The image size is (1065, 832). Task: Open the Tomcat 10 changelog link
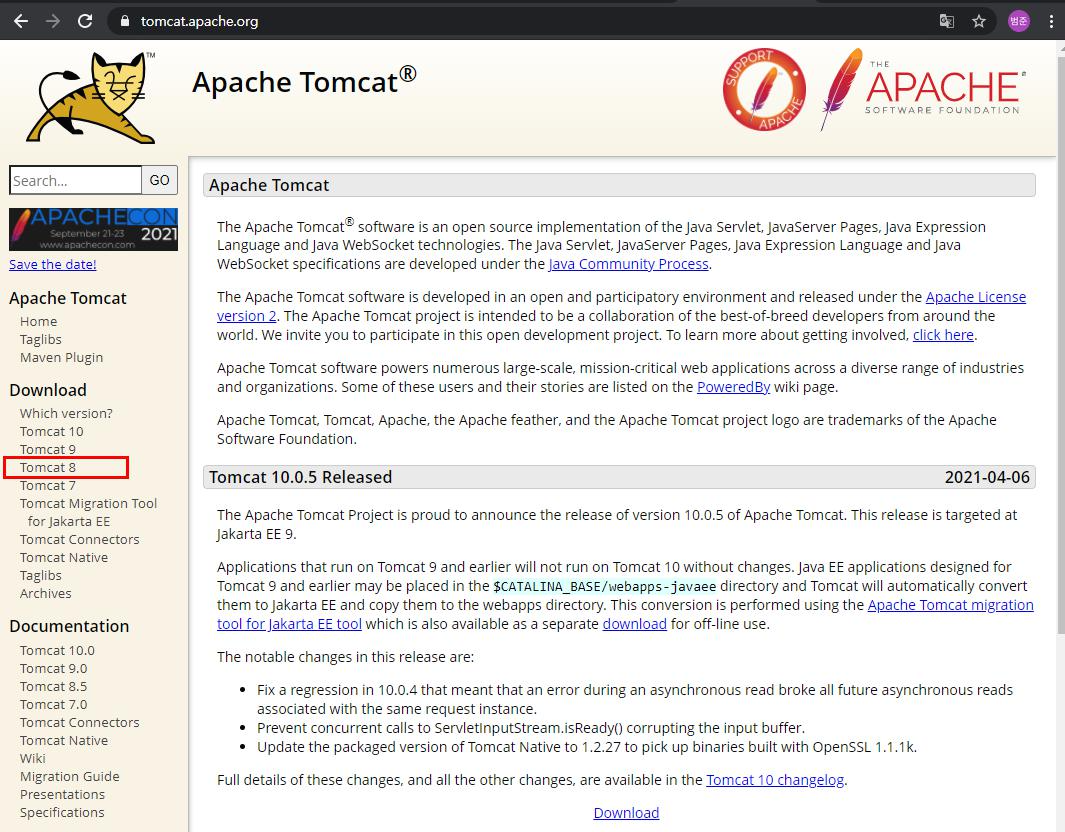point(775,780)
